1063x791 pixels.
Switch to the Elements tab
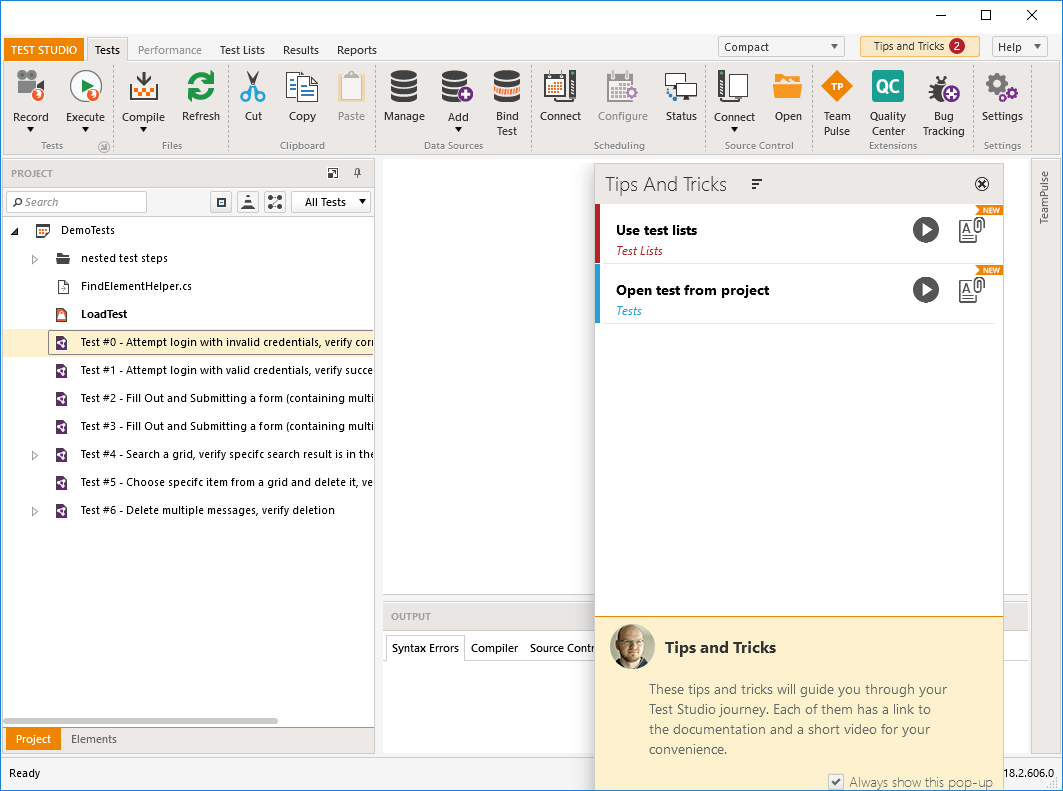pos(94,740)
